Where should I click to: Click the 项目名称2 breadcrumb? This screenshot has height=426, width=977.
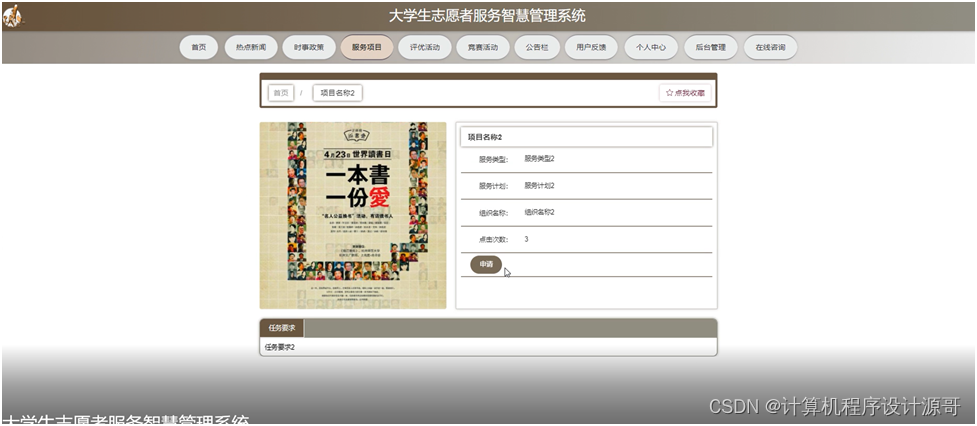click(x=338, y=93)
